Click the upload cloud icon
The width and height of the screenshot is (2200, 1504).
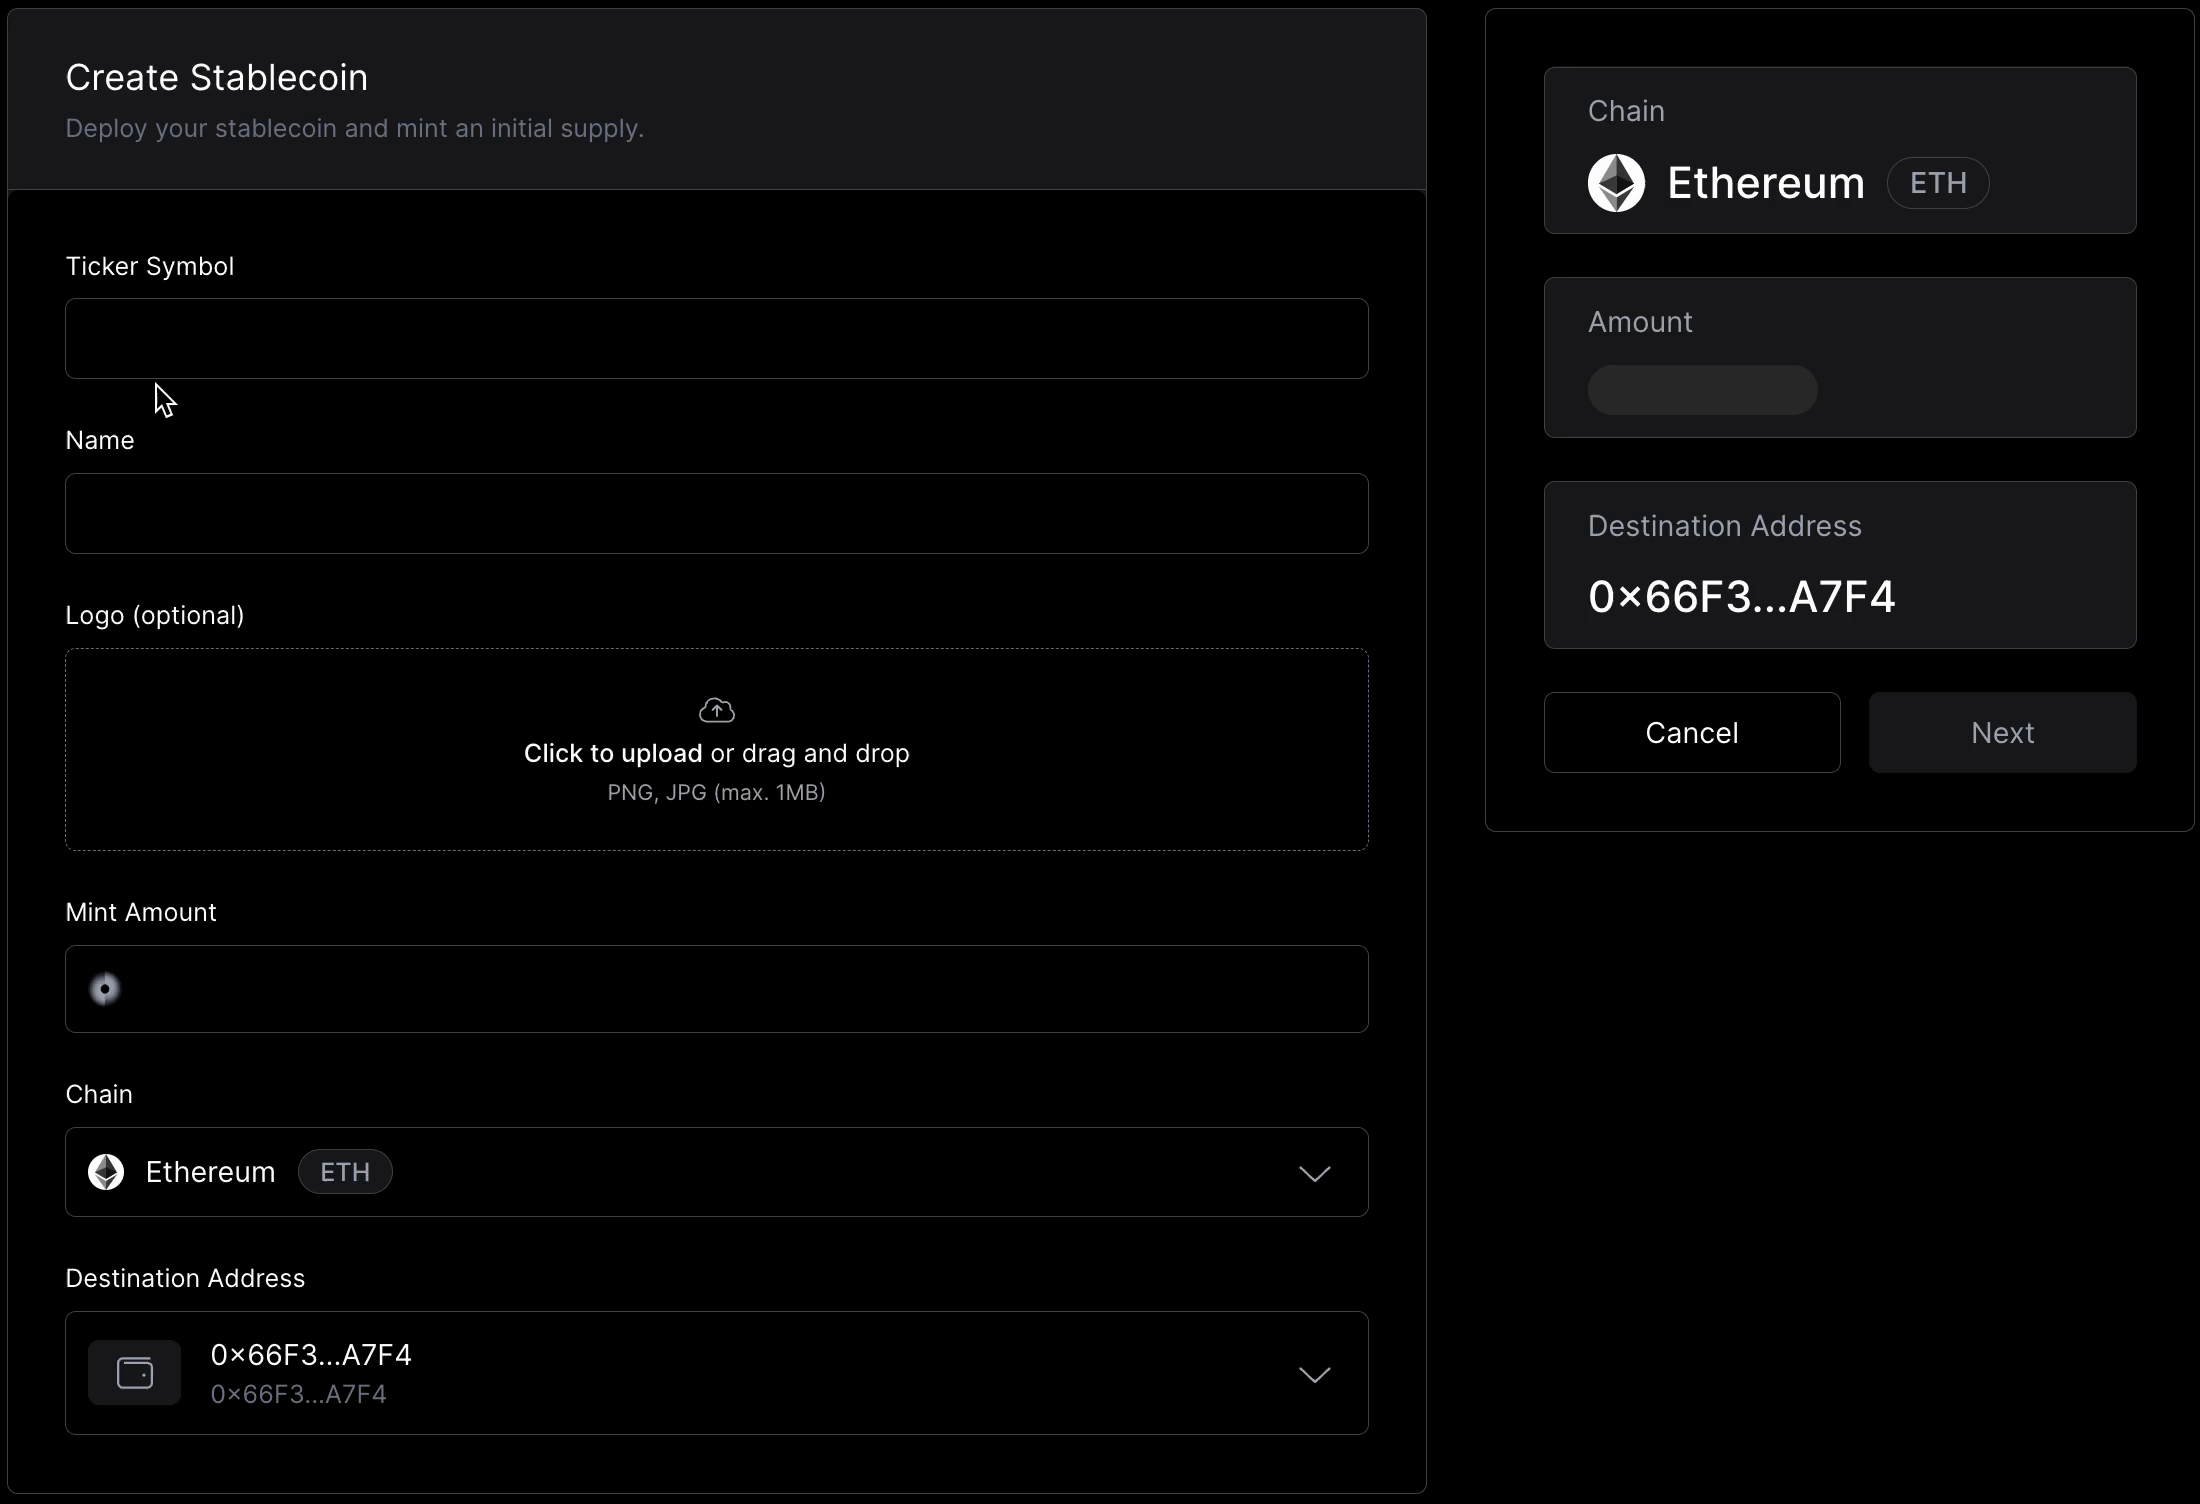[717, 710]
